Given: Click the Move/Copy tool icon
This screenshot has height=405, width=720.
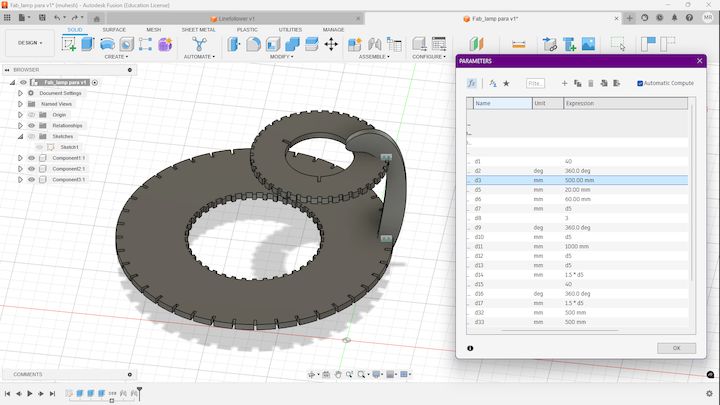Looking at the screenshot, I should (331, 44).
